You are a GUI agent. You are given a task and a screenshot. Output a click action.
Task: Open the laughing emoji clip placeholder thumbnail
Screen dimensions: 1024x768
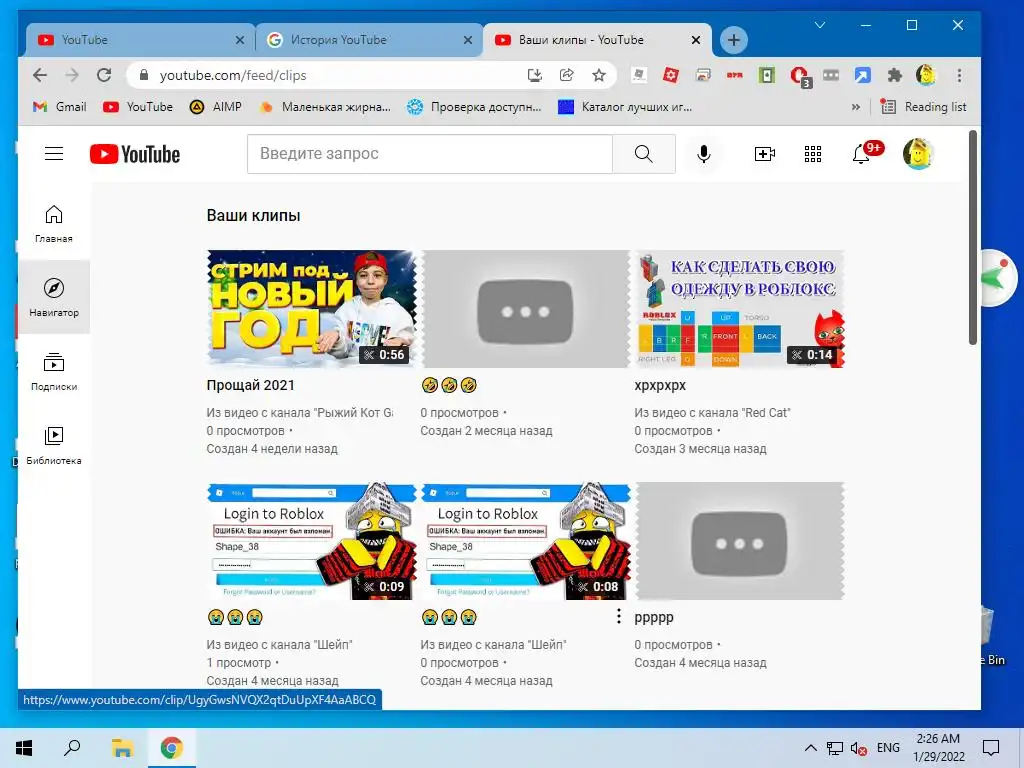526,308
